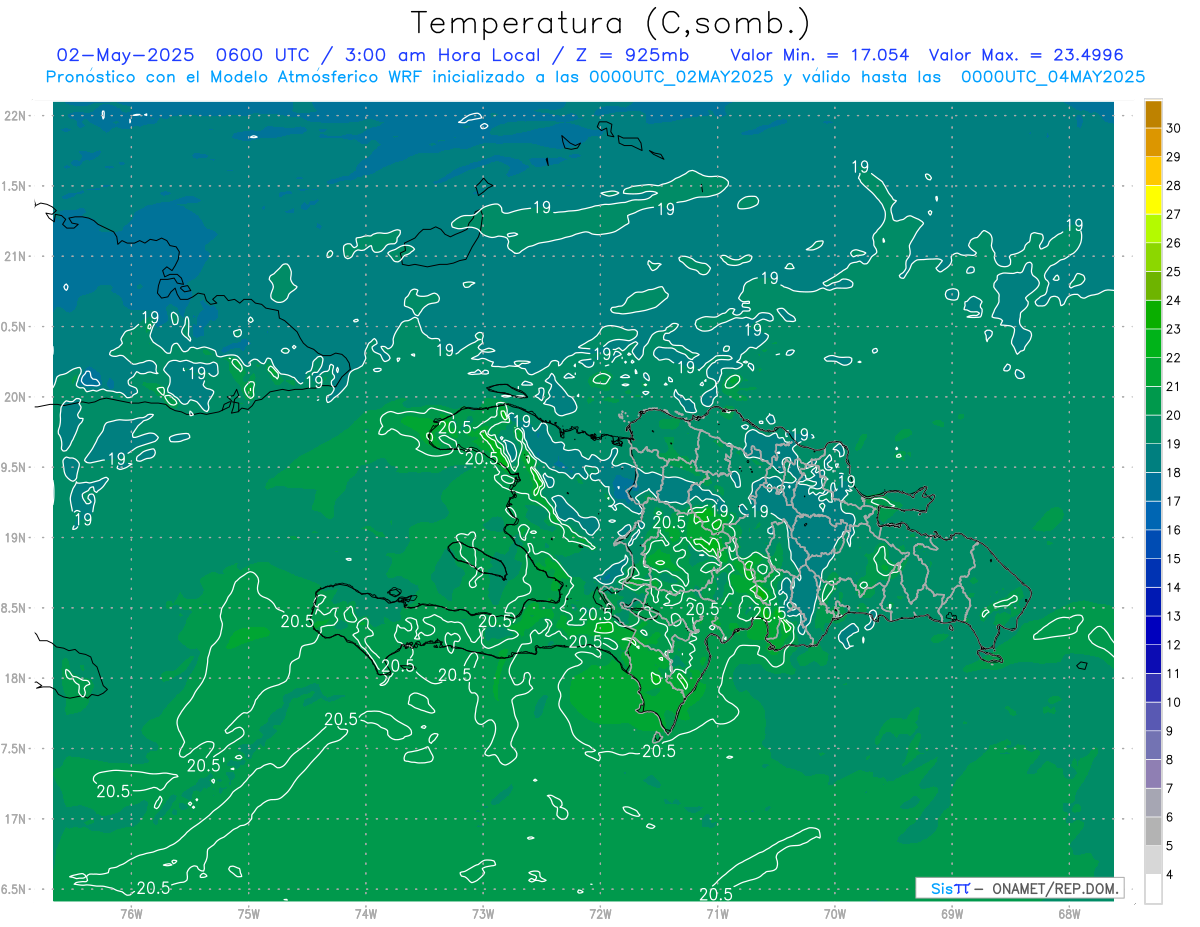The width and height of the screenshot is (1200, 927).
Task: Click the "22N" latitude axis label
Action: [x=17, y=116]
